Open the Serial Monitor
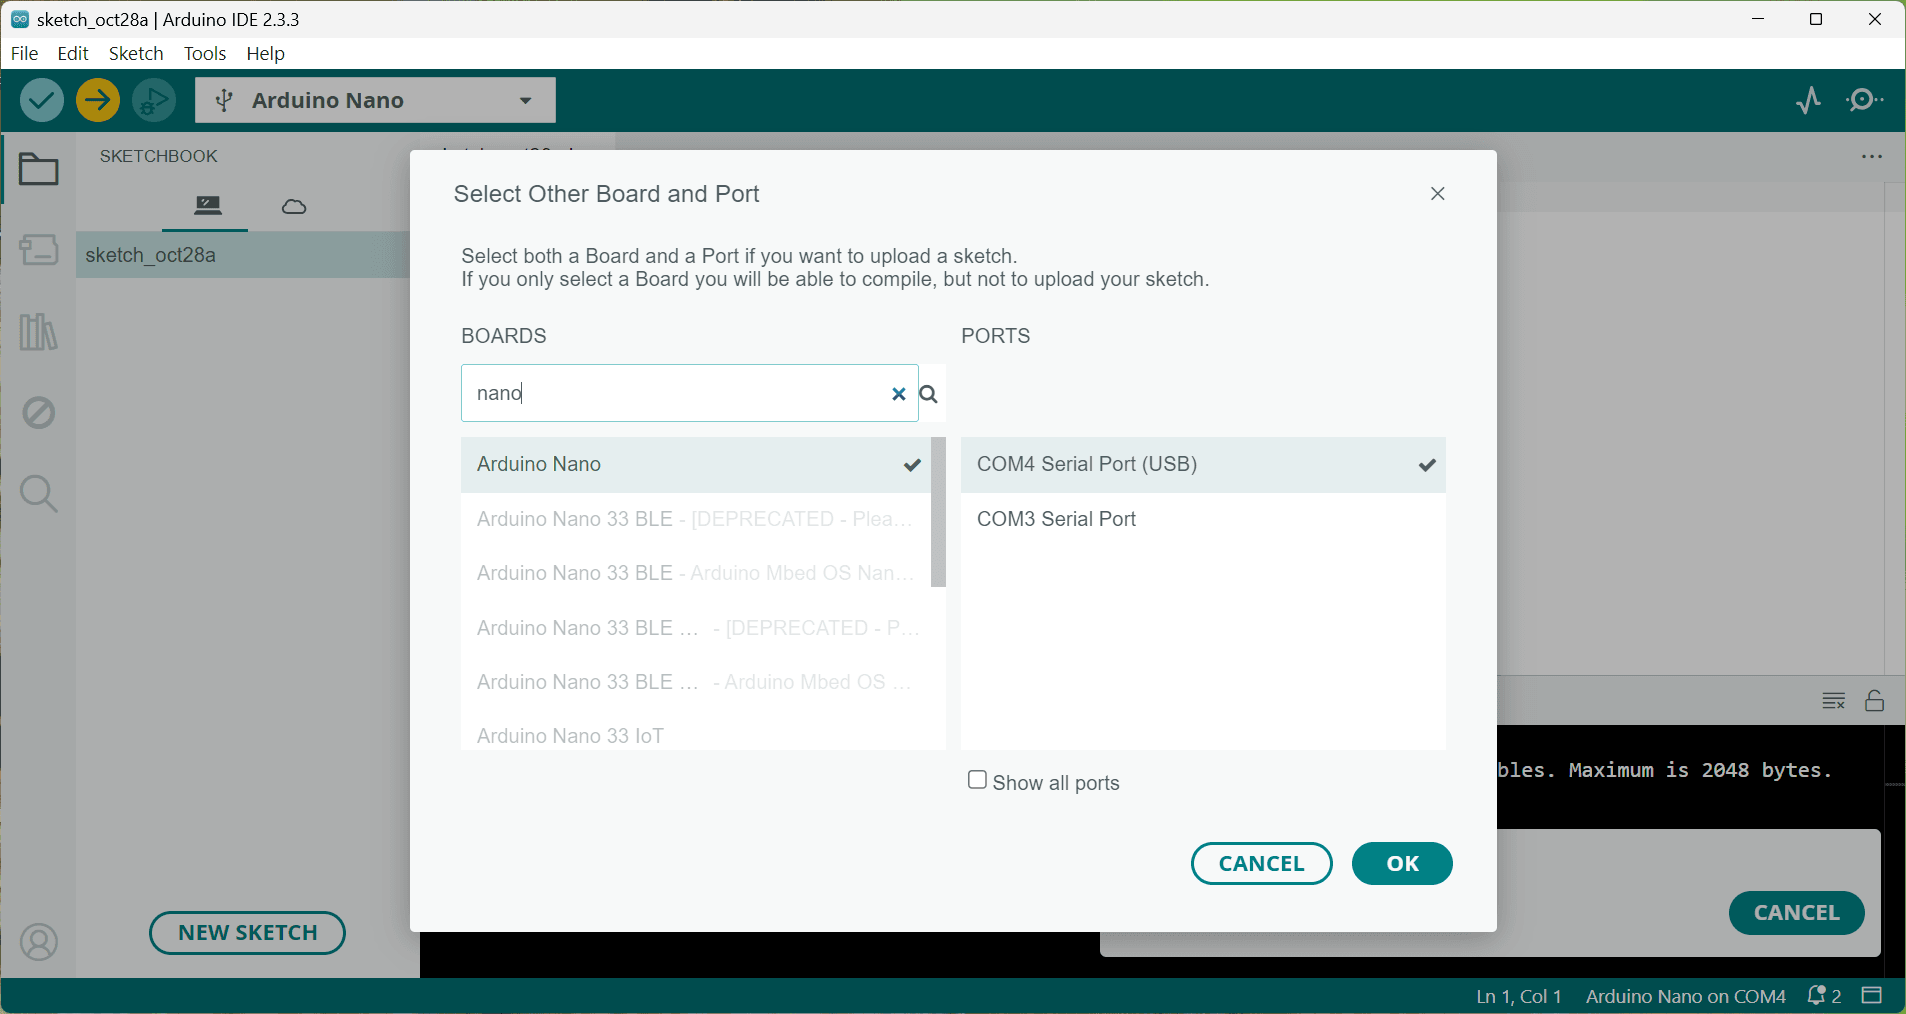Screen dimensions: 1906x1014 pos(1865,100)
